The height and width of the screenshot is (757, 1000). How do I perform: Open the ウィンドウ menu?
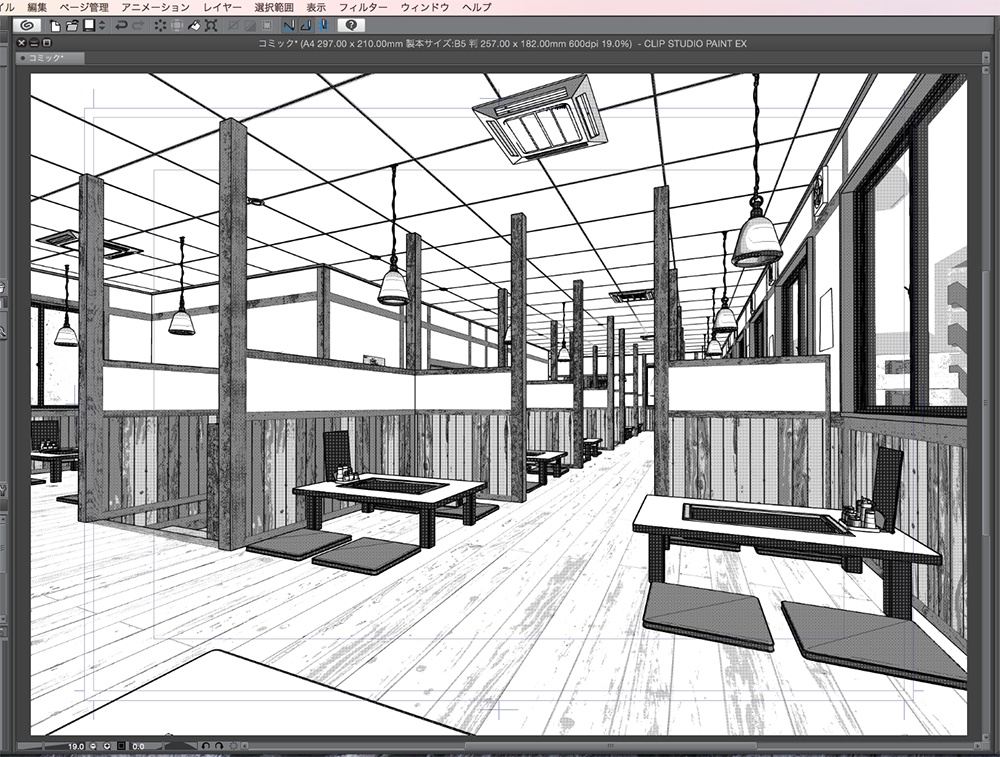click(x=425, y=7)
